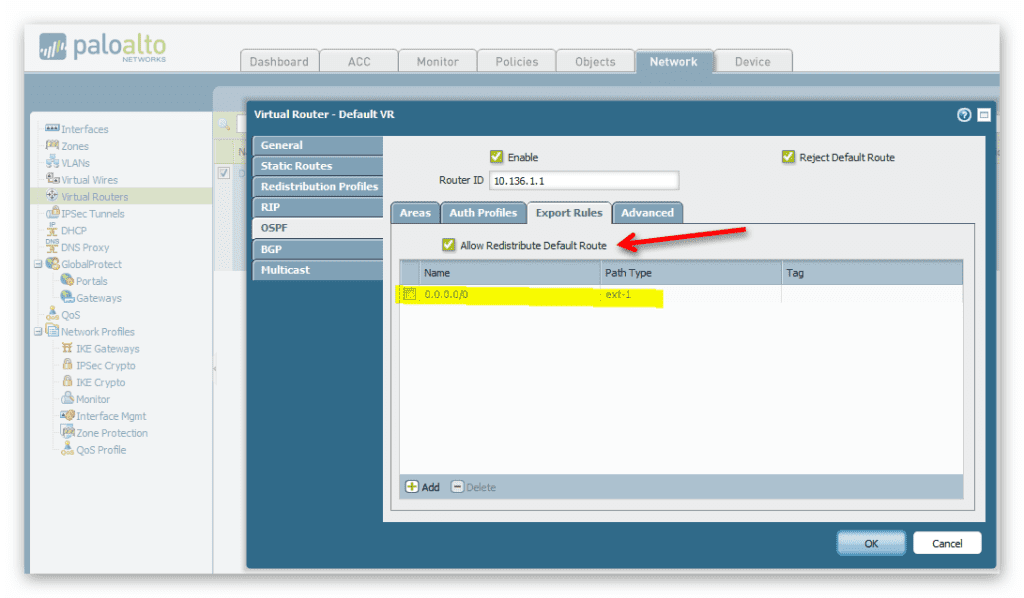Image resolution: width=1024 pixels, height=598 pixels.
Task: Click the DNS Proxy icon
Action: coord(52,246)
